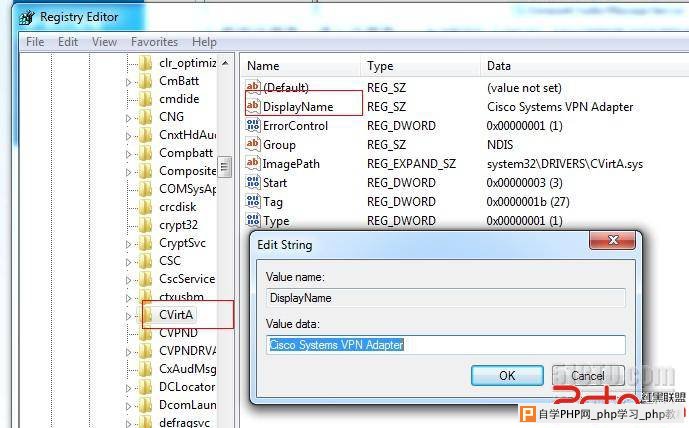Image resolution: width=689 pixels, height=428 pixels.
Task: Click the string icon beside Group
Action: (253, 145)
